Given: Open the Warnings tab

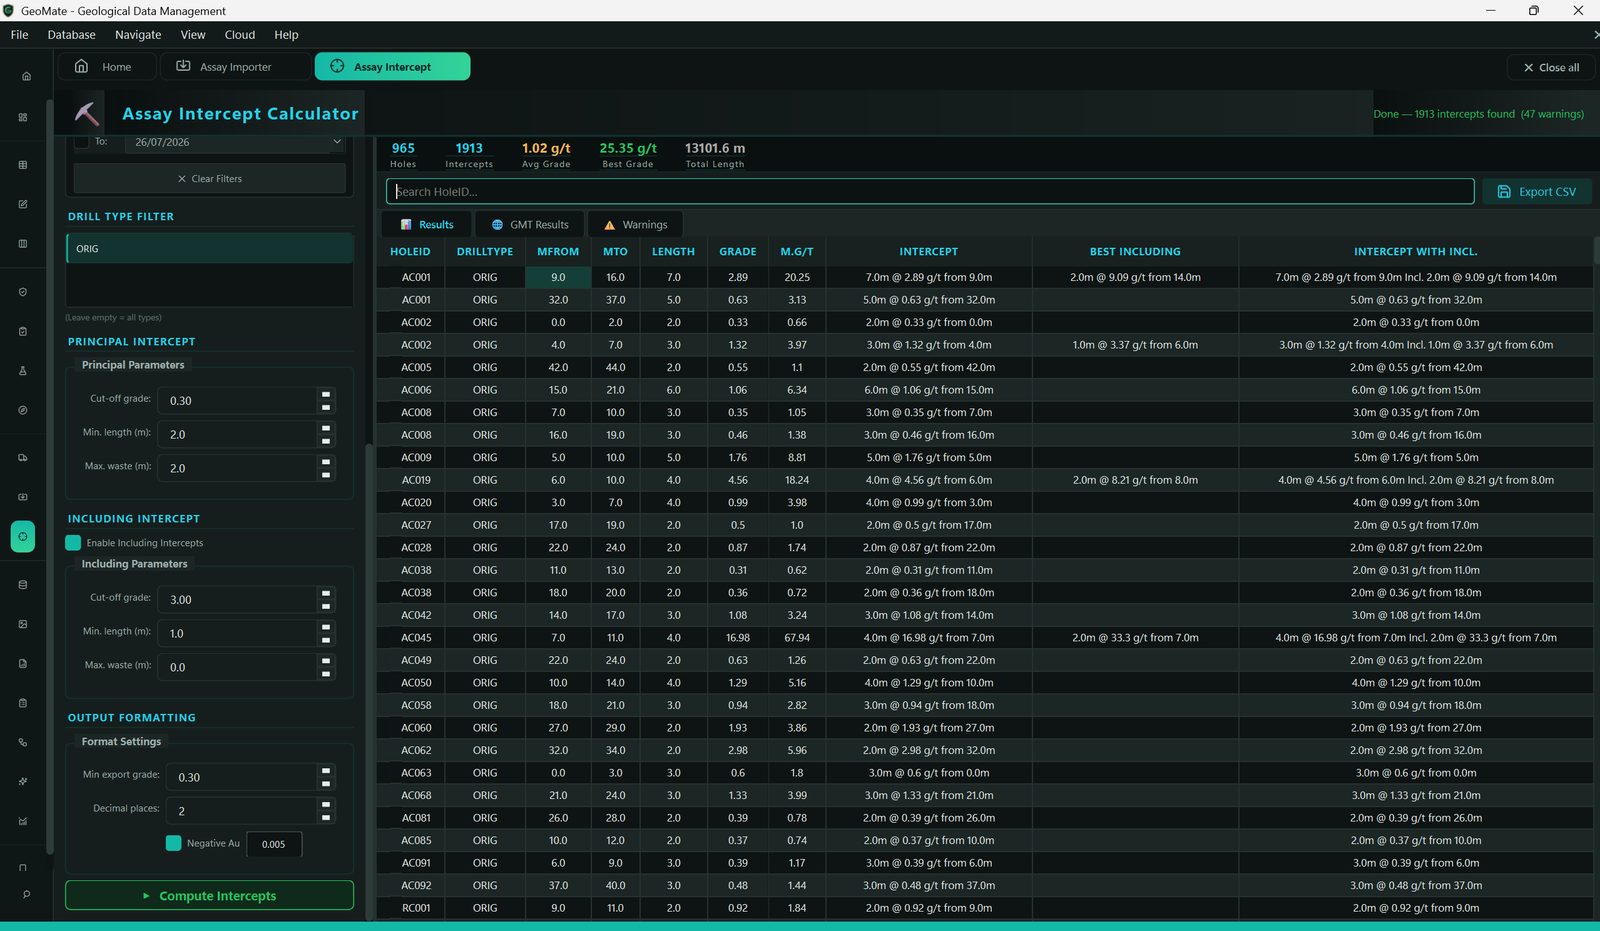Looking at the screenshot, I should 635,225.
